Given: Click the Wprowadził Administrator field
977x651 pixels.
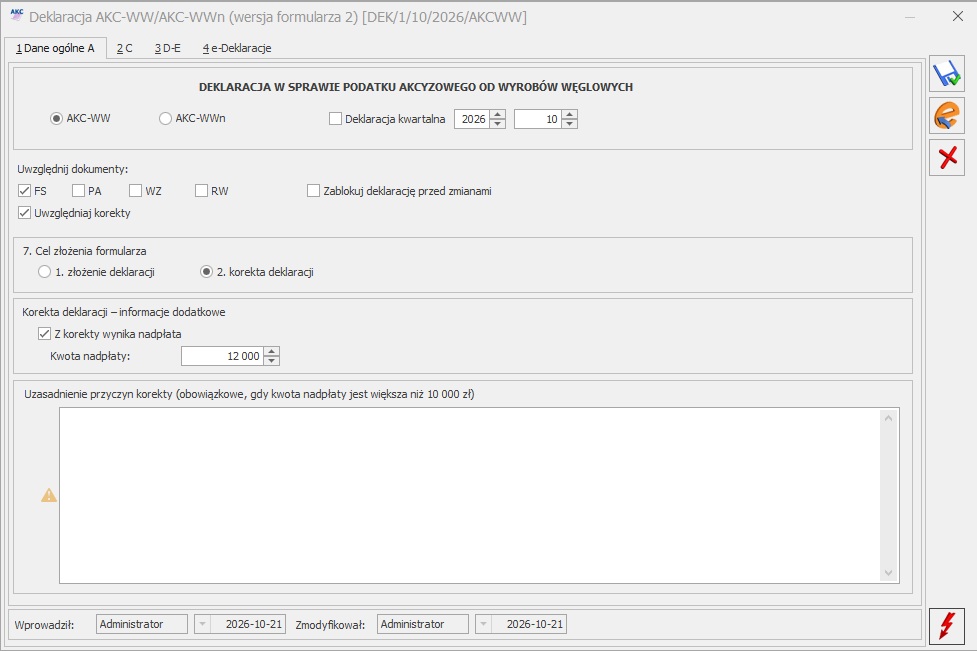Looking at the screenshot, I should coord(141,624).
